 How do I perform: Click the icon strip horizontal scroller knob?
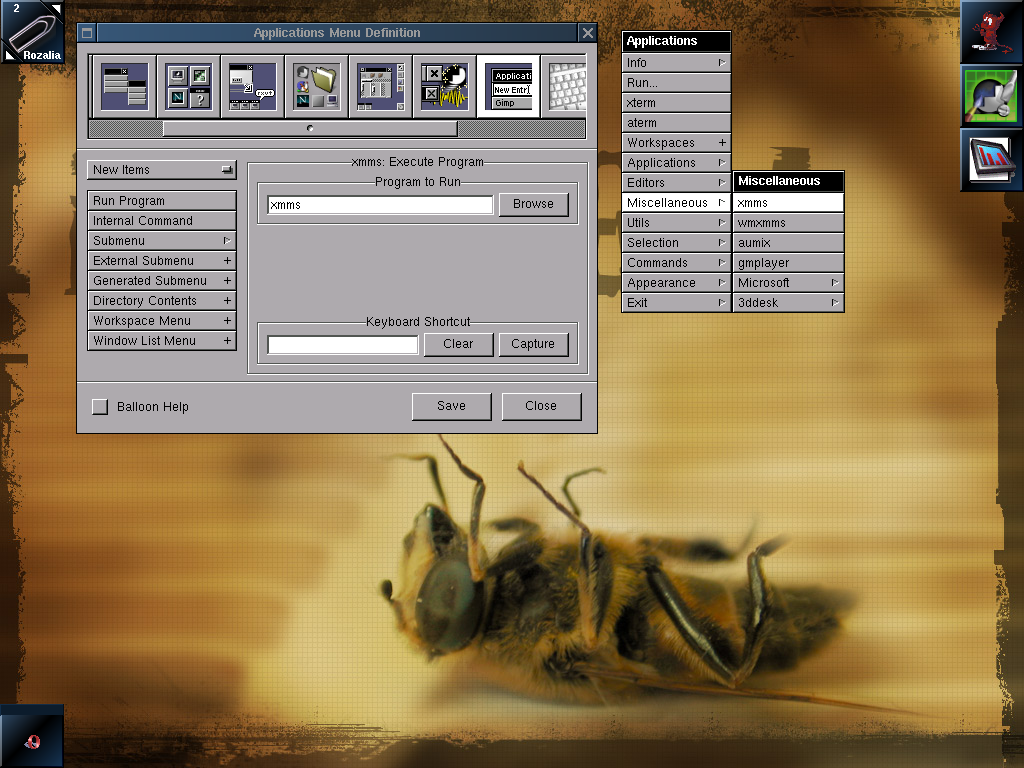click(x=310, y=129)
